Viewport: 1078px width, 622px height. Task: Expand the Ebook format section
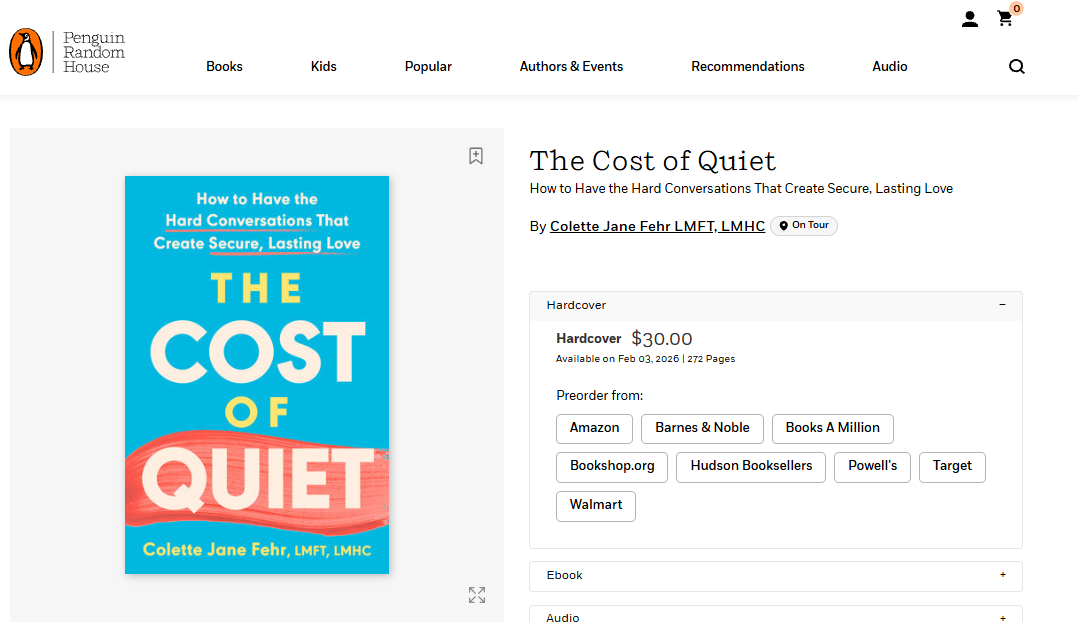coord(776,576)
